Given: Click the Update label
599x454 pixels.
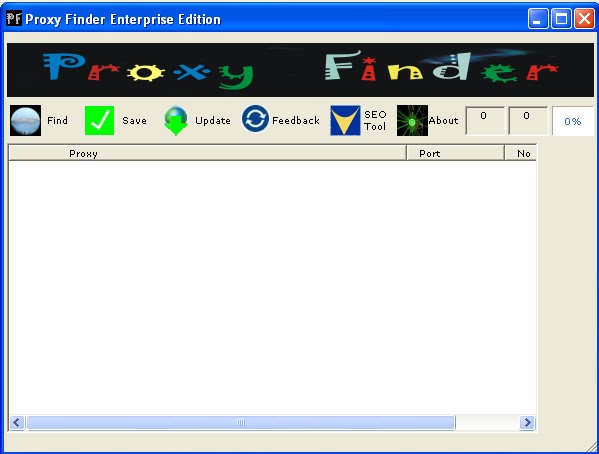Looking at the screenshot, I should (x=213, y=121).
